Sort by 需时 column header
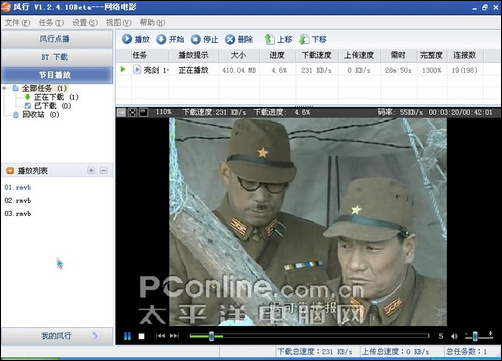This screenshot has height=361, width=502. 398,55
